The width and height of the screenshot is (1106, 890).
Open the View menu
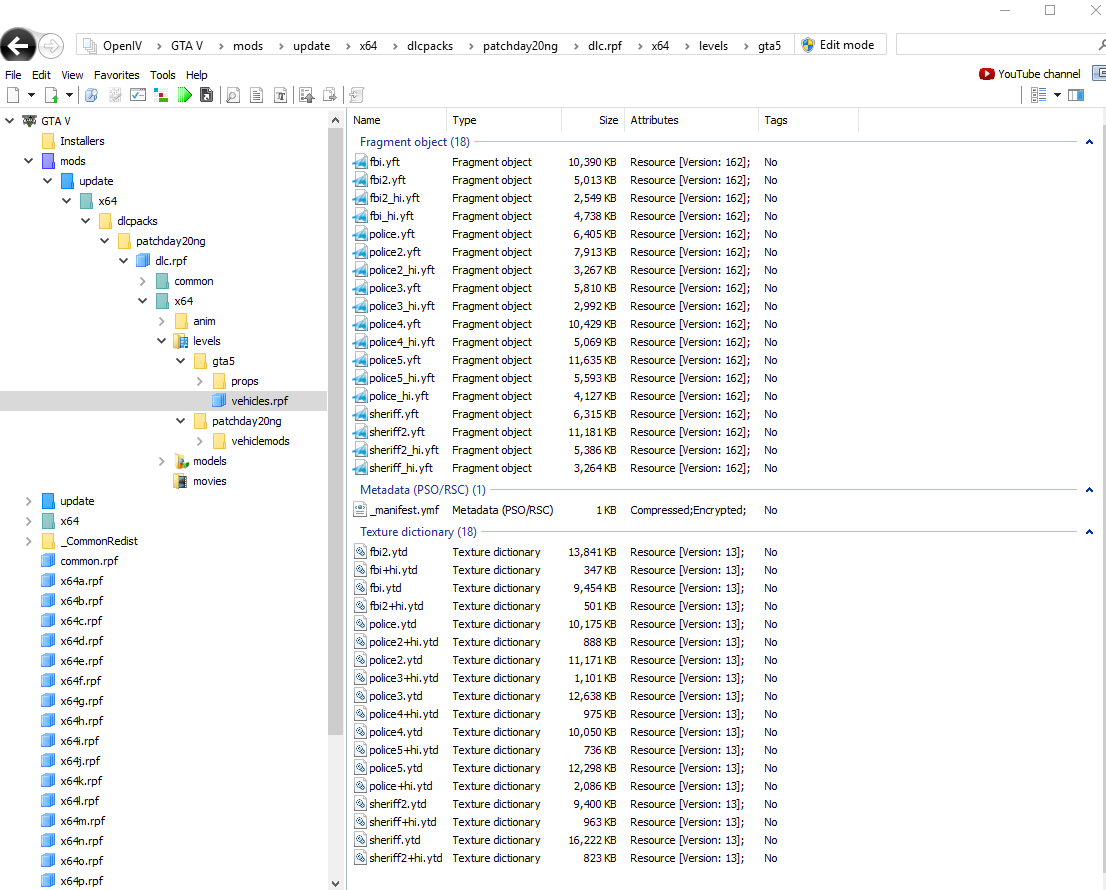pyautogui.click(x=72, y=75)
